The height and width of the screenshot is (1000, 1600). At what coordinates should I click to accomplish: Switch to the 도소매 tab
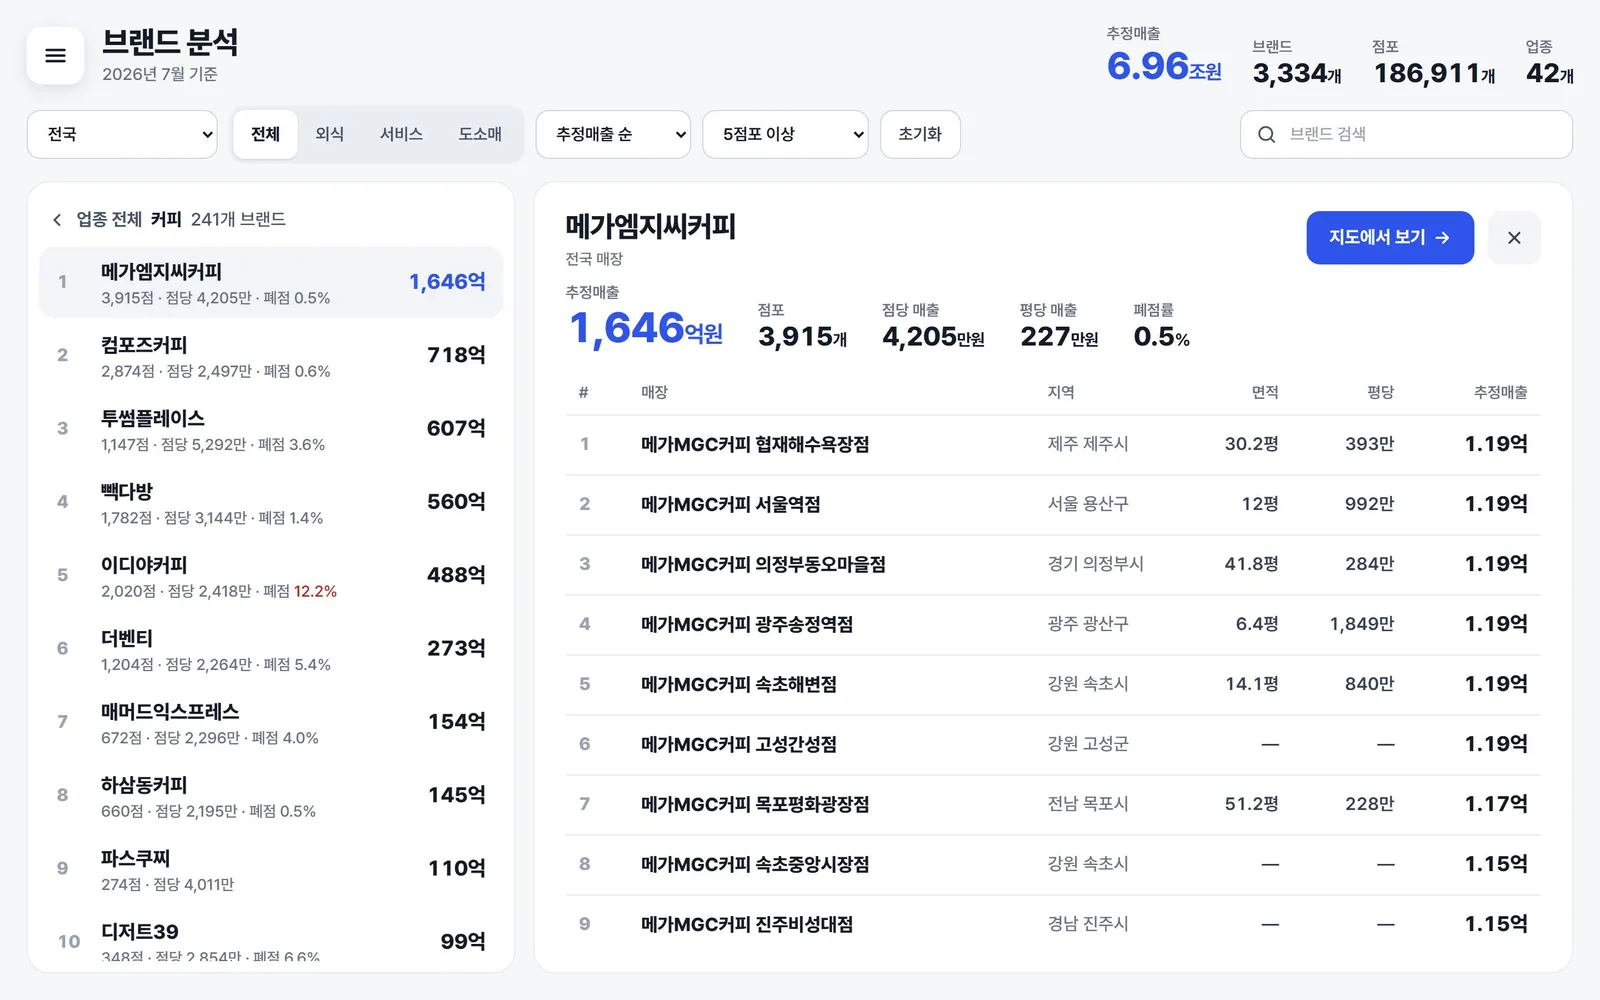click(x=480, y=134)
